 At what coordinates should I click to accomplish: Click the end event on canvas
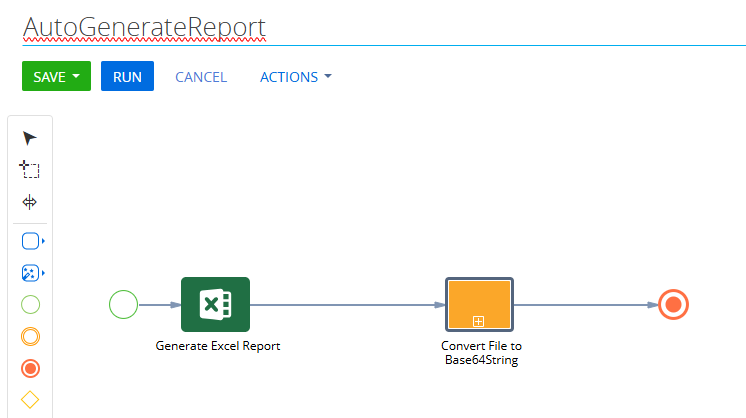673,304
